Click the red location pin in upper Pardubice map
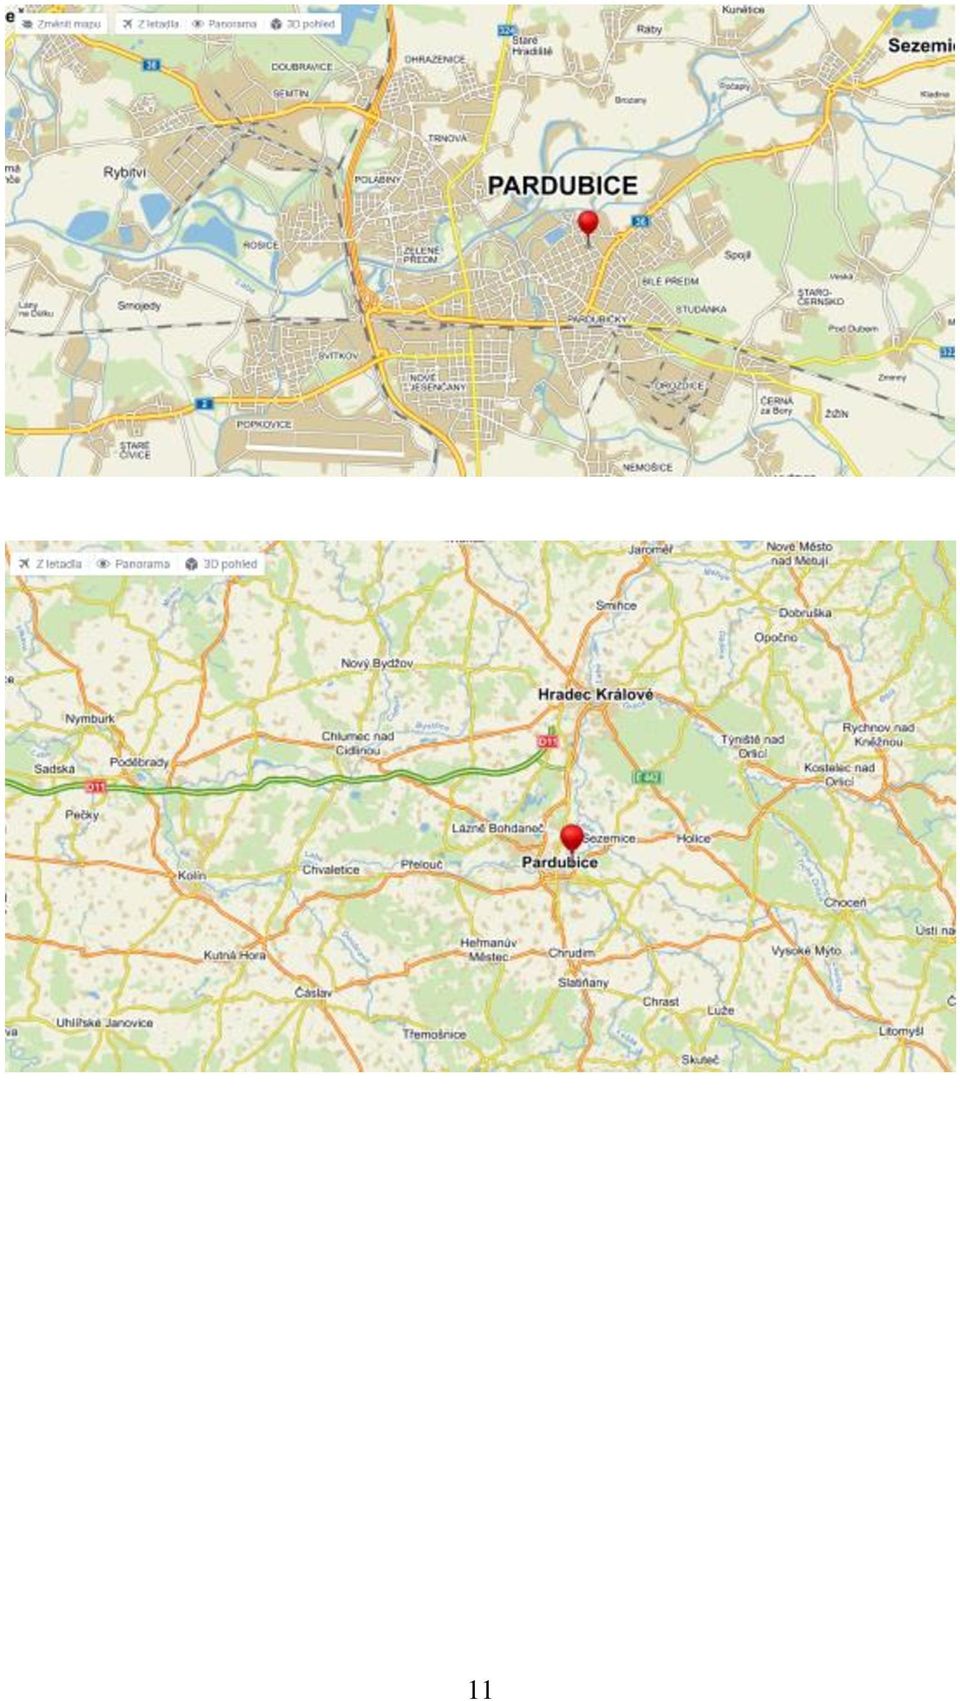Image resolution: width=960 pixels, height=1701 pixels. [588, 227]
